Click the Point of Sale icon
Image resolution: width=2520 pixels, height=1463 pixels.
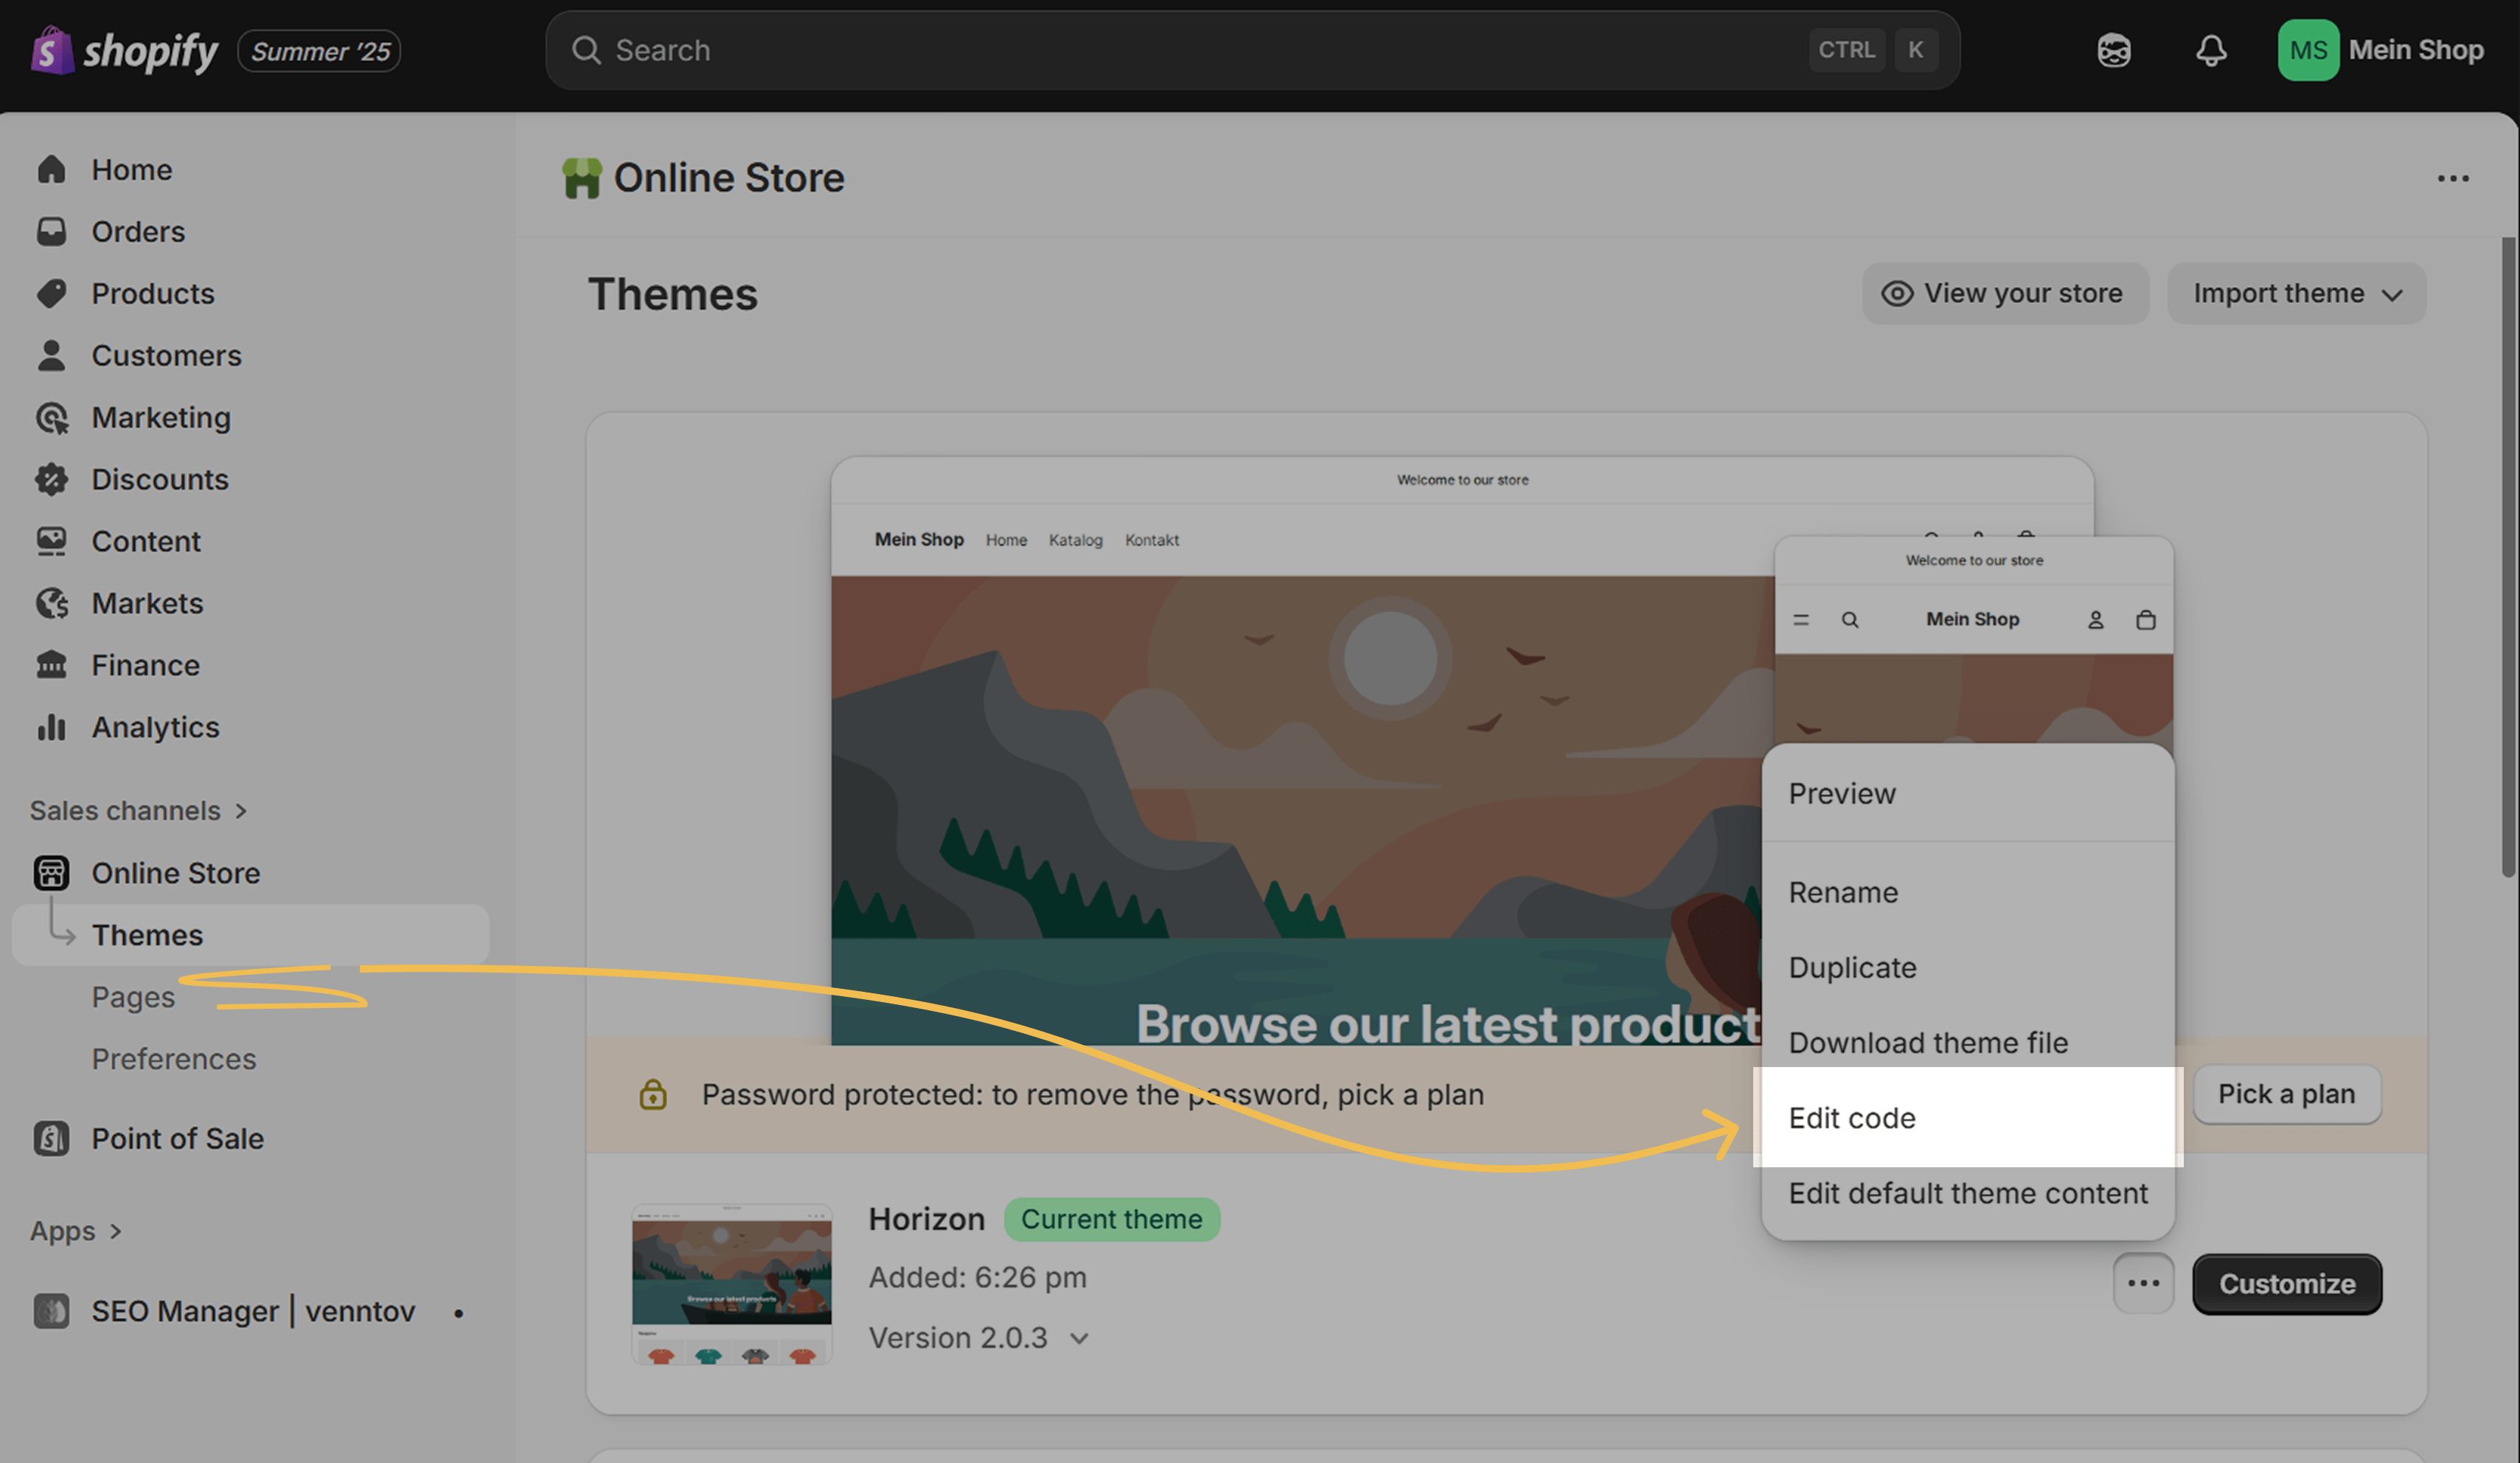pyautogui.click(x=51, y=1138)
